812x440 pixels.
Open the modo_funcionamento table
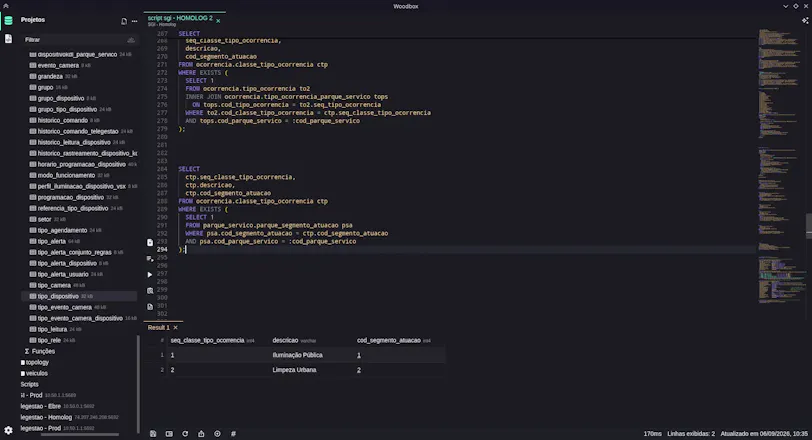[x=66, y=175]
